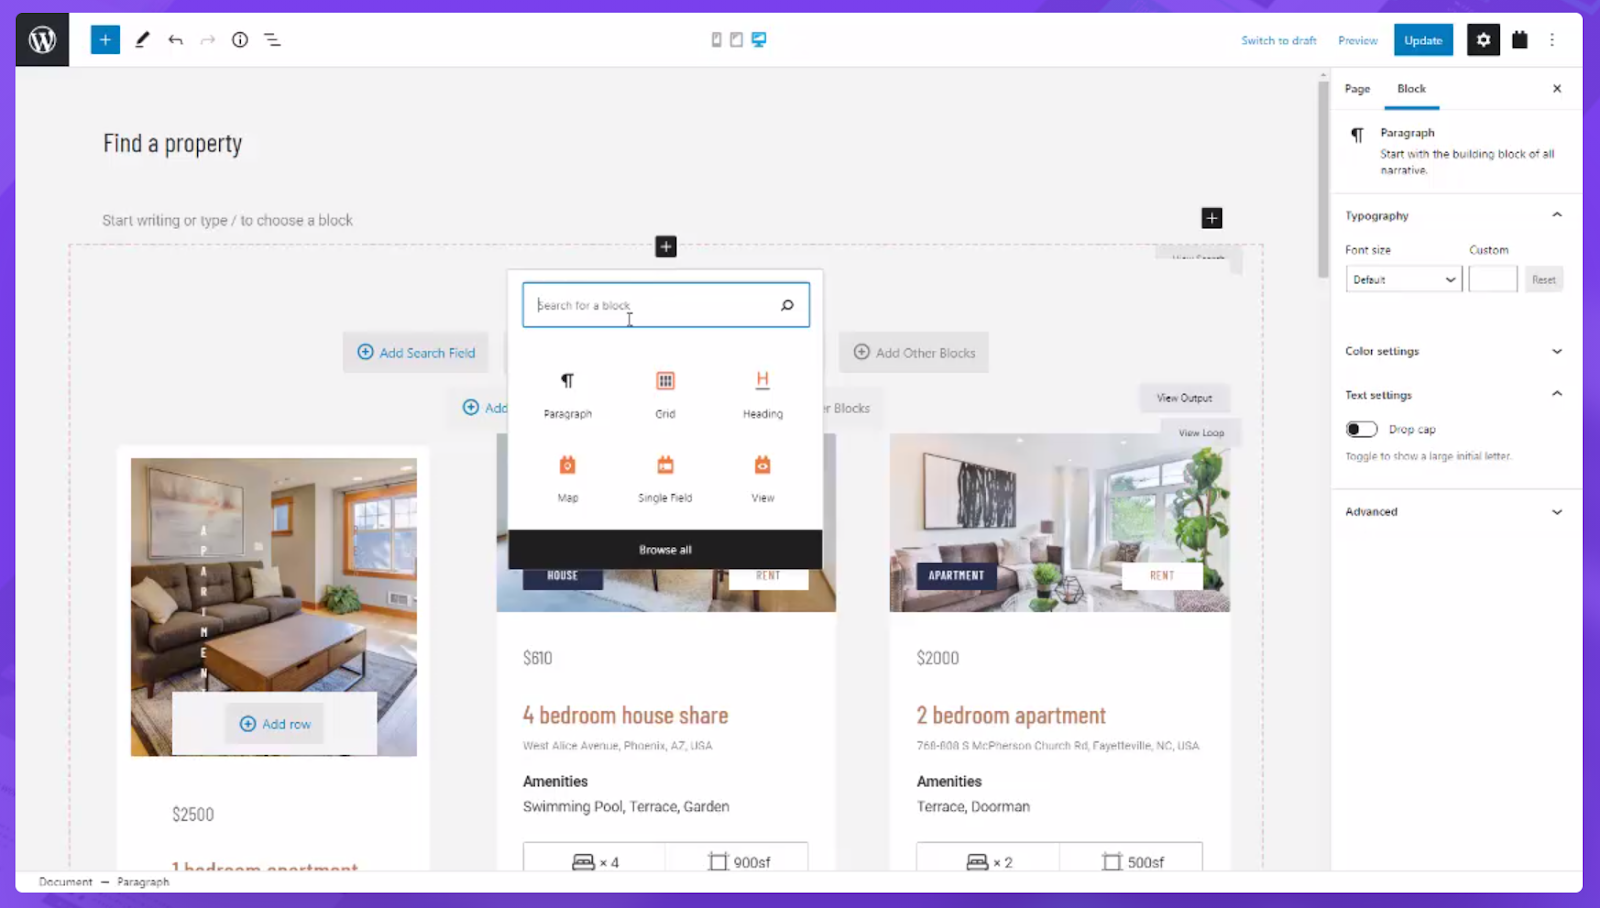Select the Tools pencil icon

coord(142,40)
